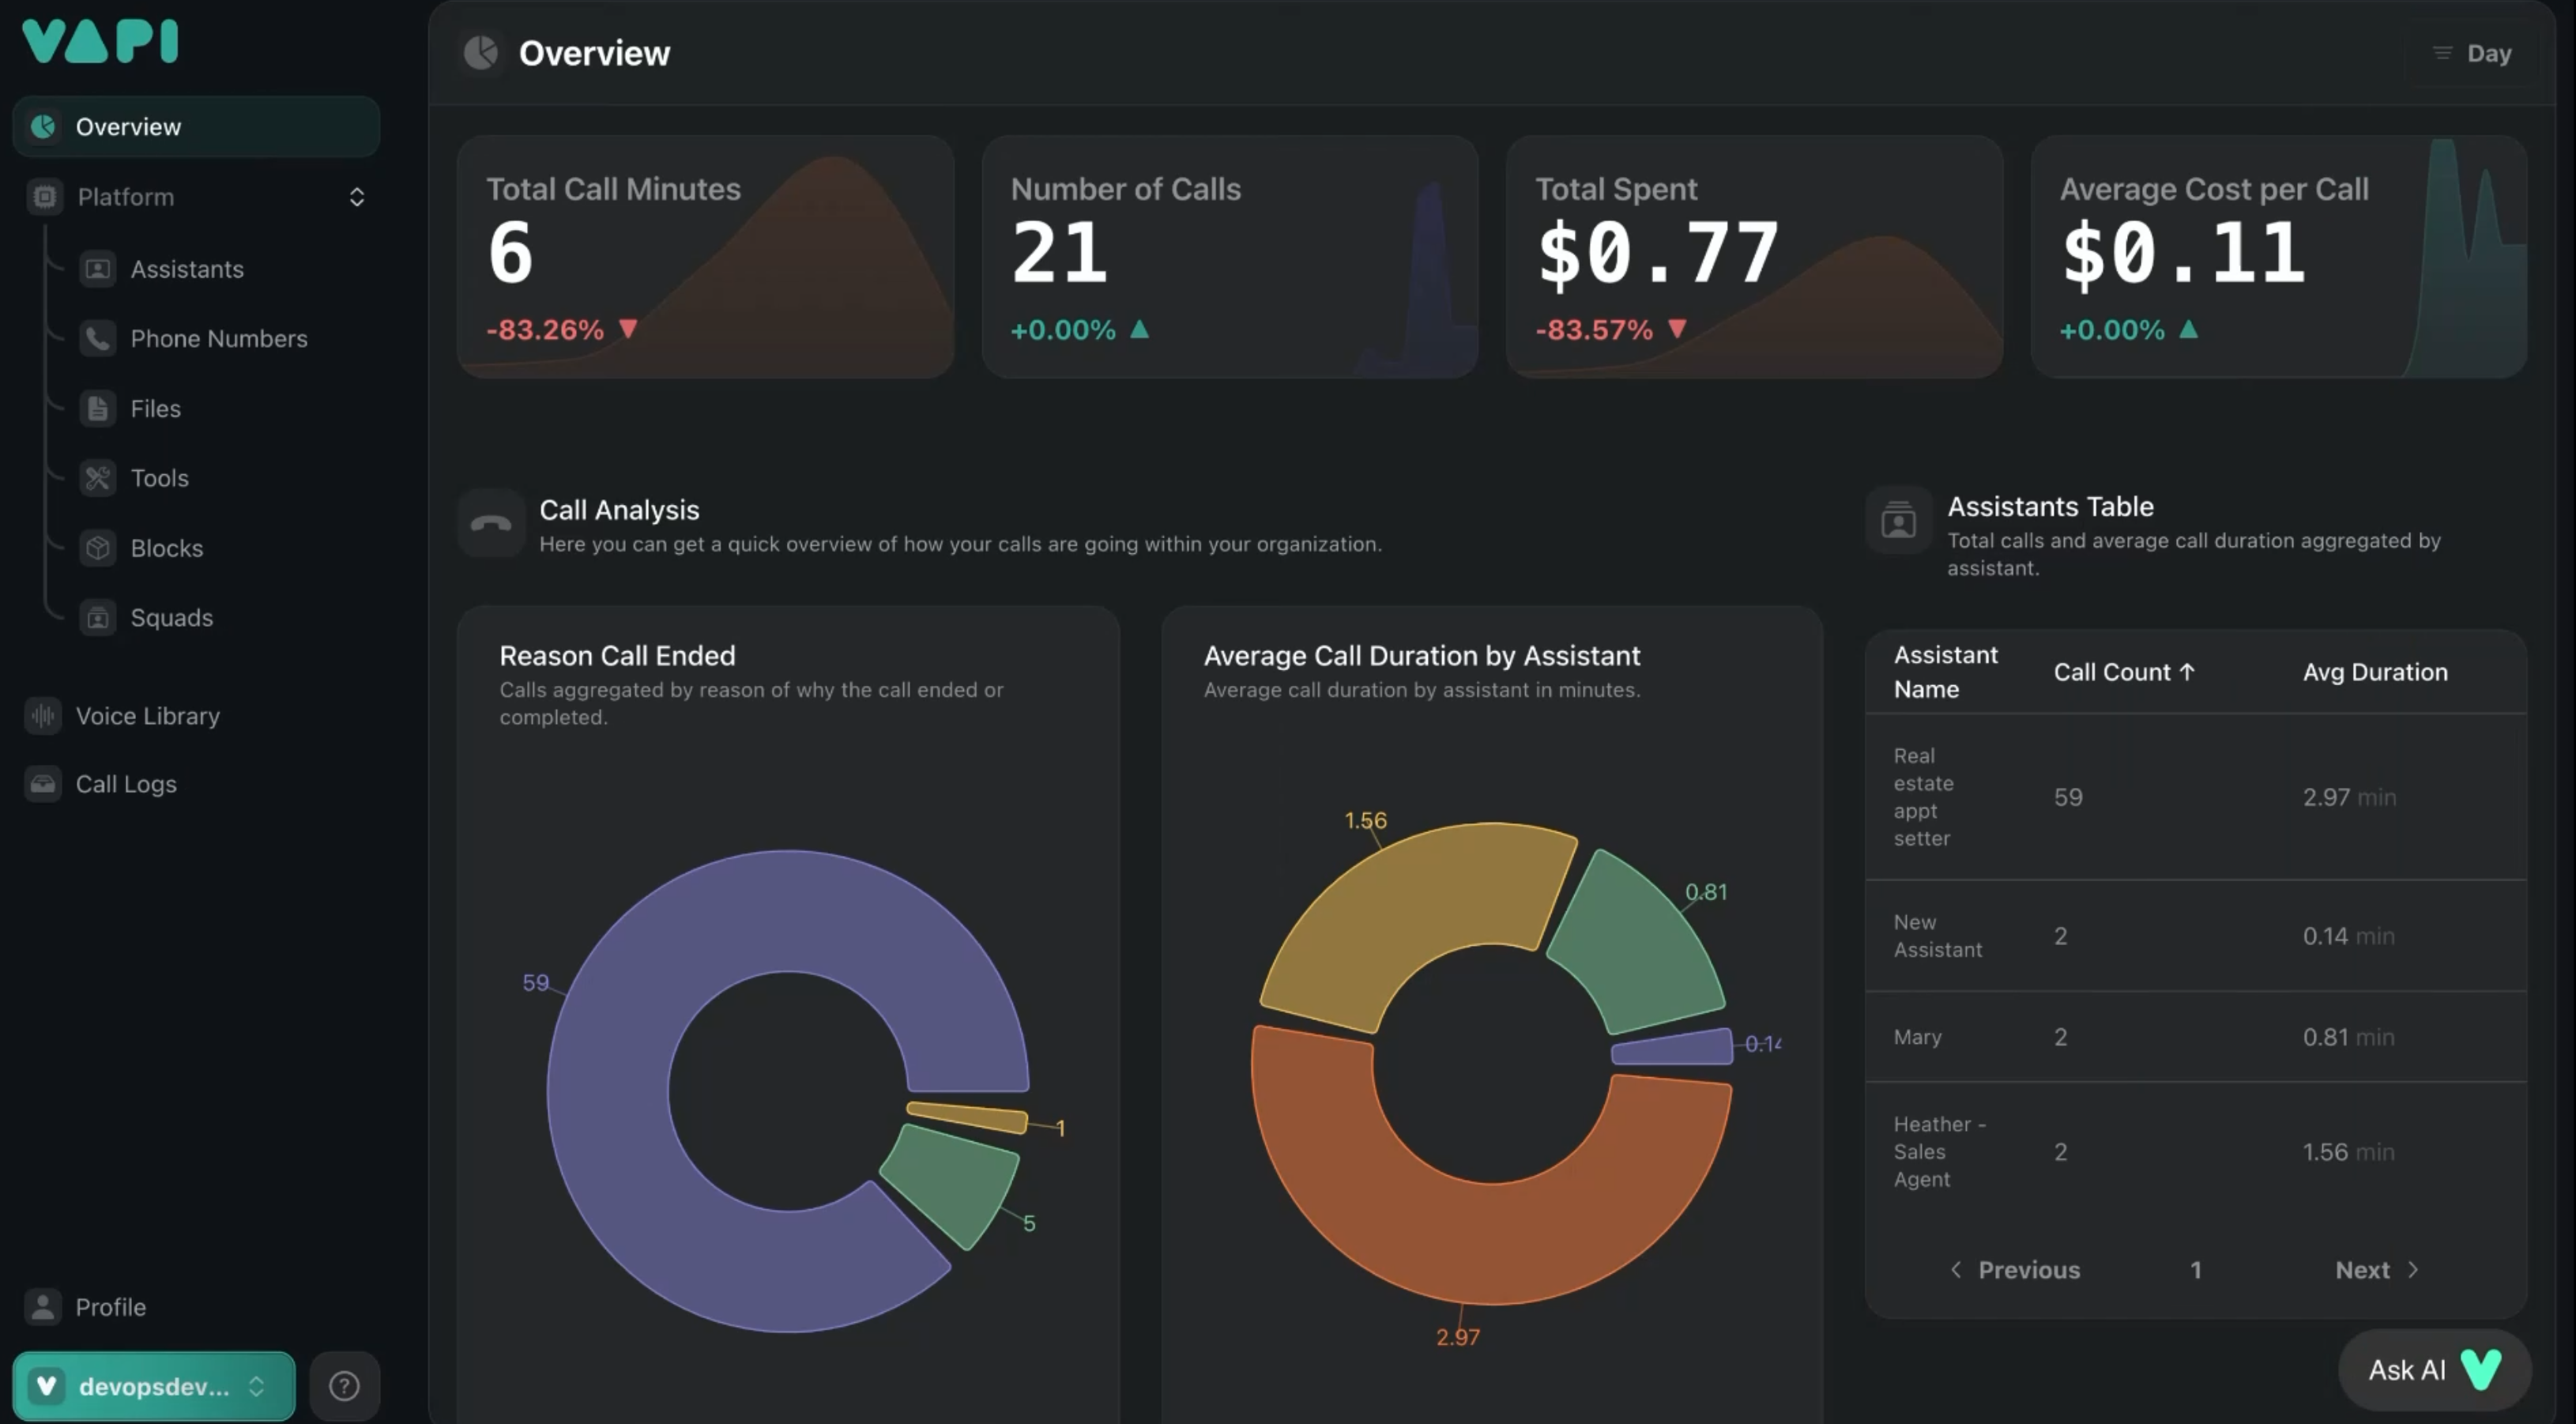Click the Assistants sidebar icon
The width and height of the screenshot is (2576, 1424).
pos(97,269)
